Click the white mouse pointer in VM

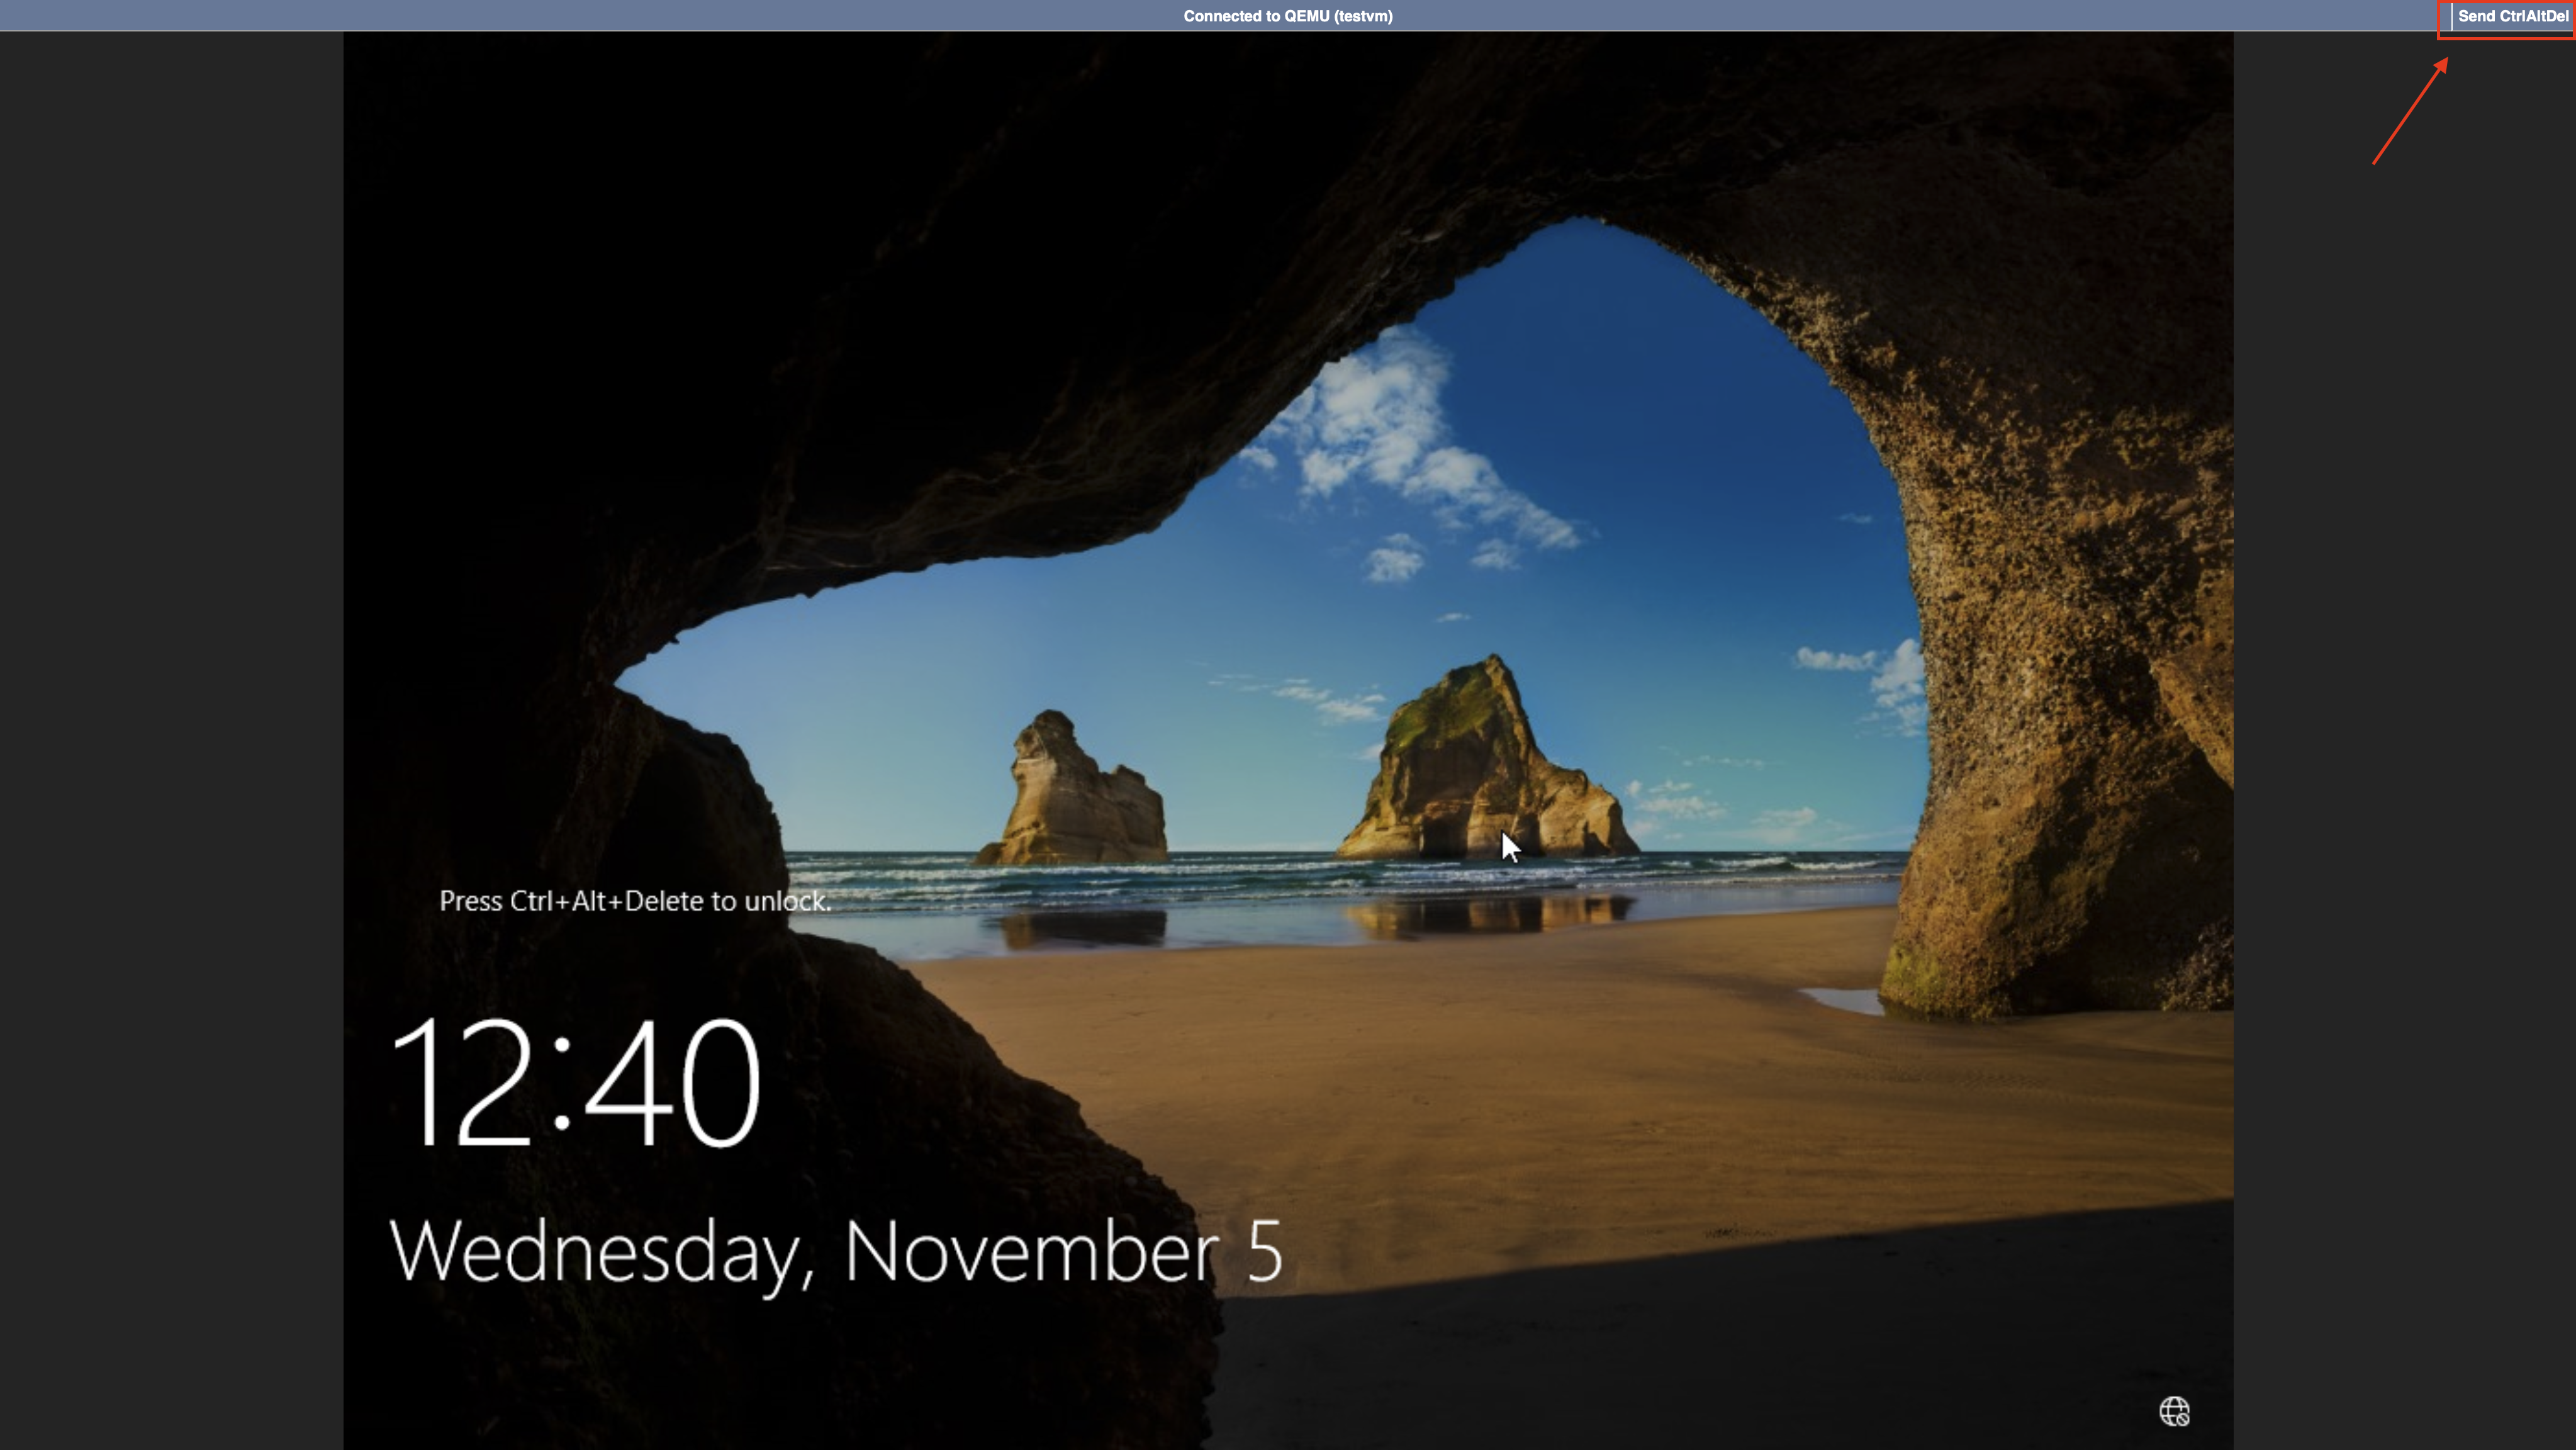[x=1508, y=846]
